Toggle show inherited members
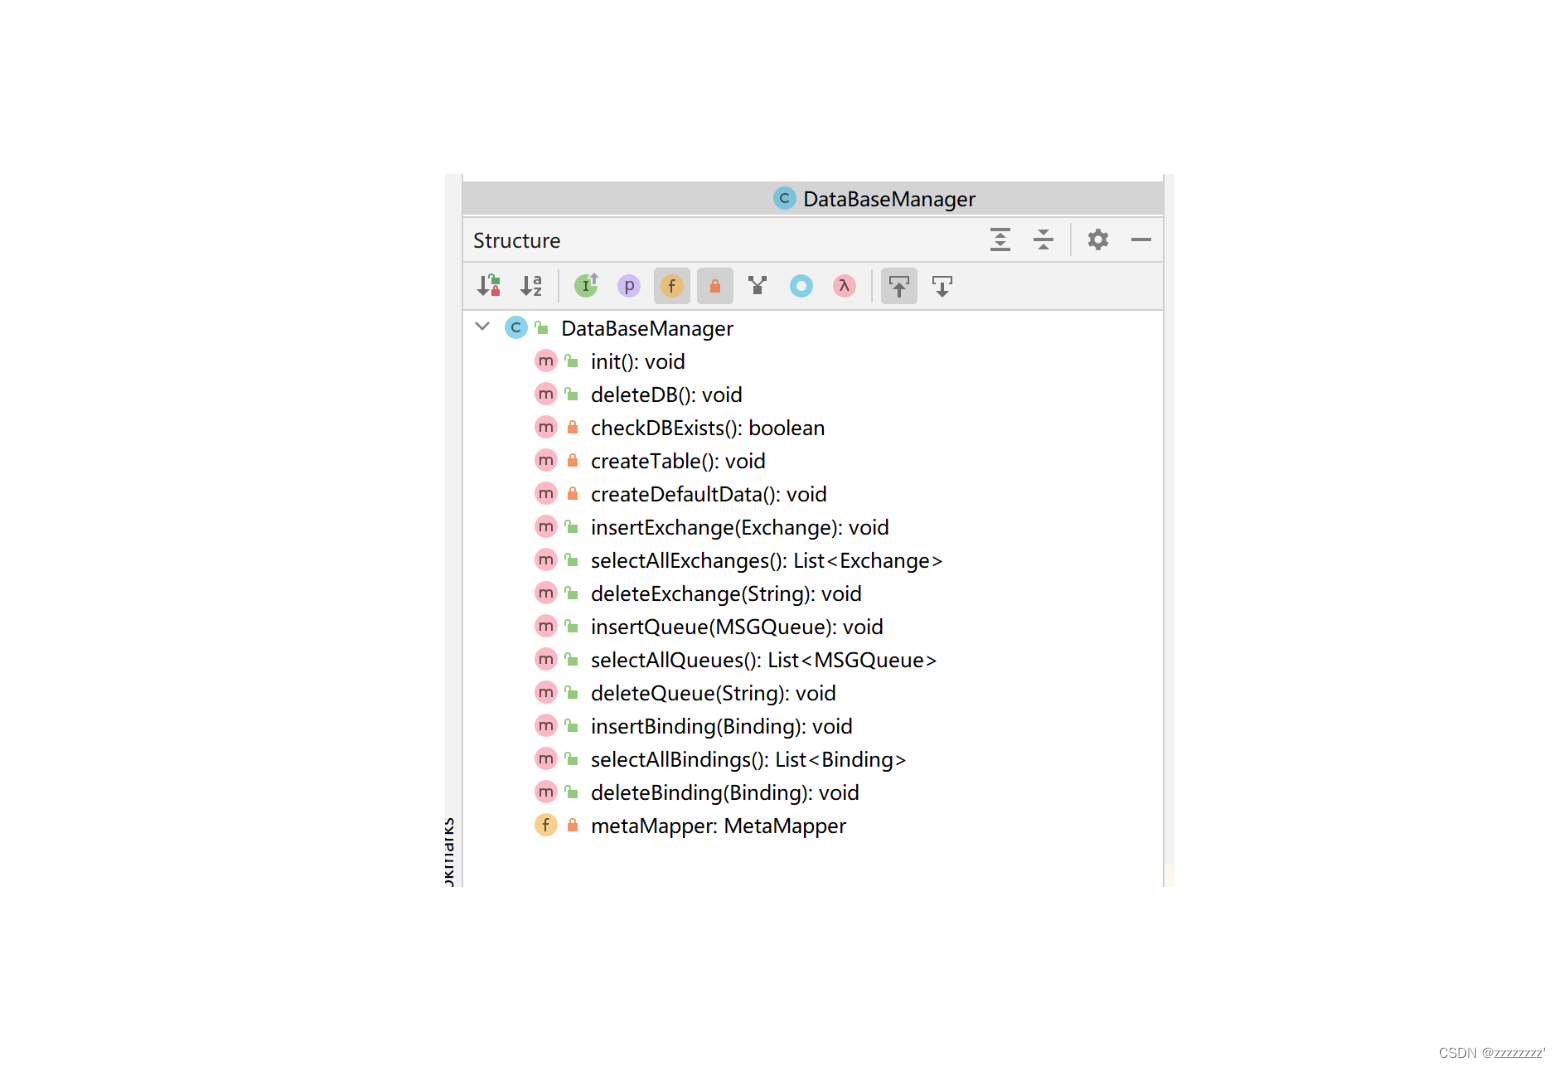 [x=586, y=286]
